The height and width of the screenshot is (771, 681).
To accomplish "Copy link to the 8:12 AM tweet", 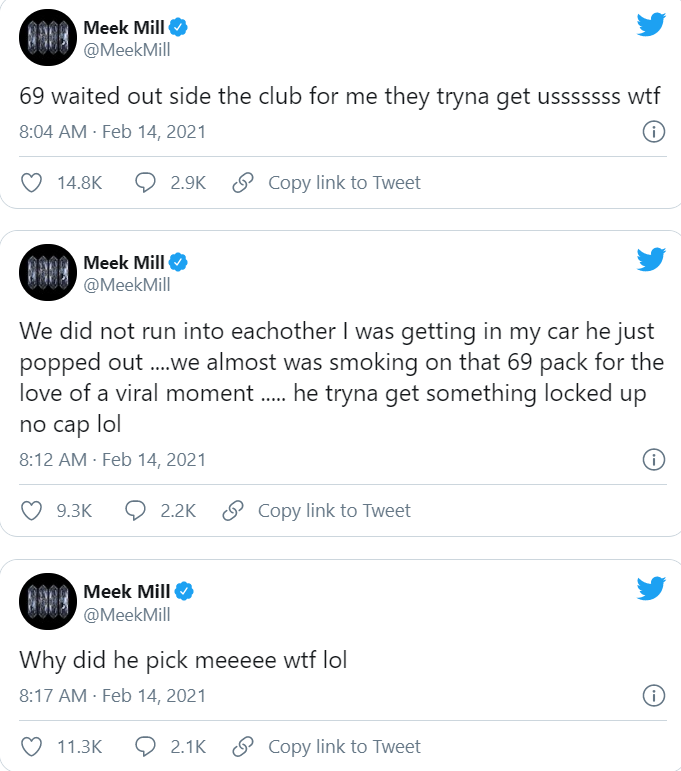I will click(316, 511).
